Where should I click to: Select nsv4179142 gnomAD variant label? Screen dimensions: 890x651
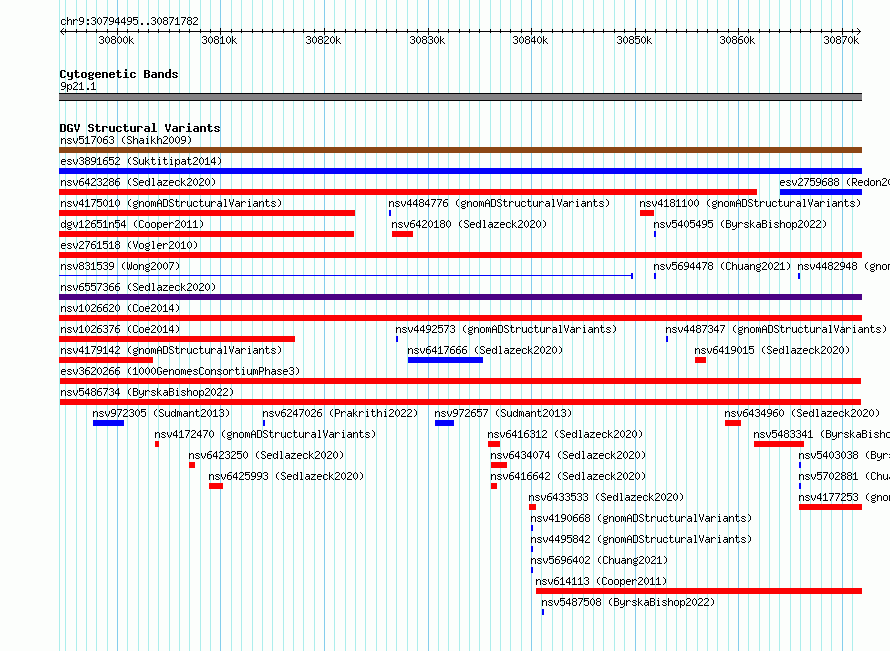(x=171, y=350)
